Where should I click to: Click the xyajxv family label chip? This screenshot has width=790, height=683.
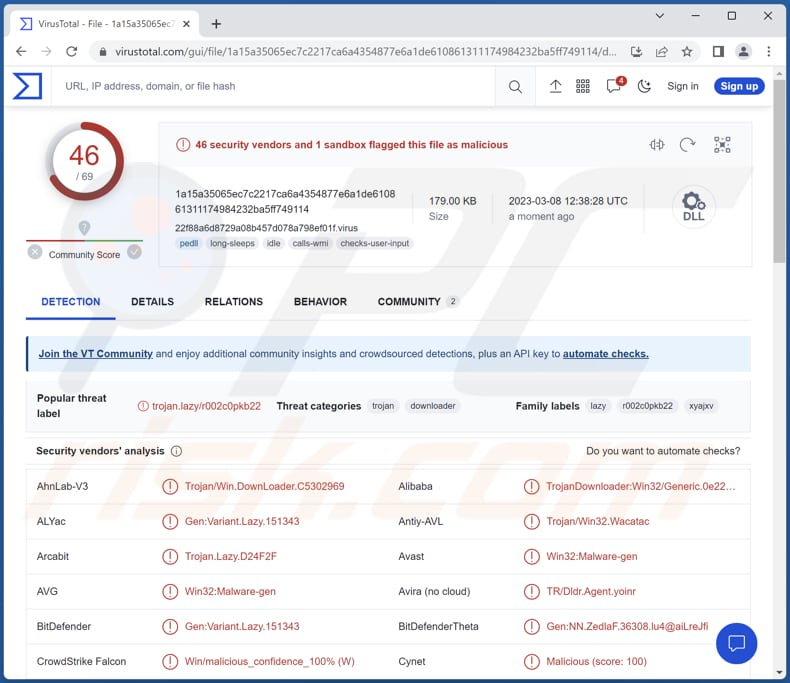pos(701,406)
